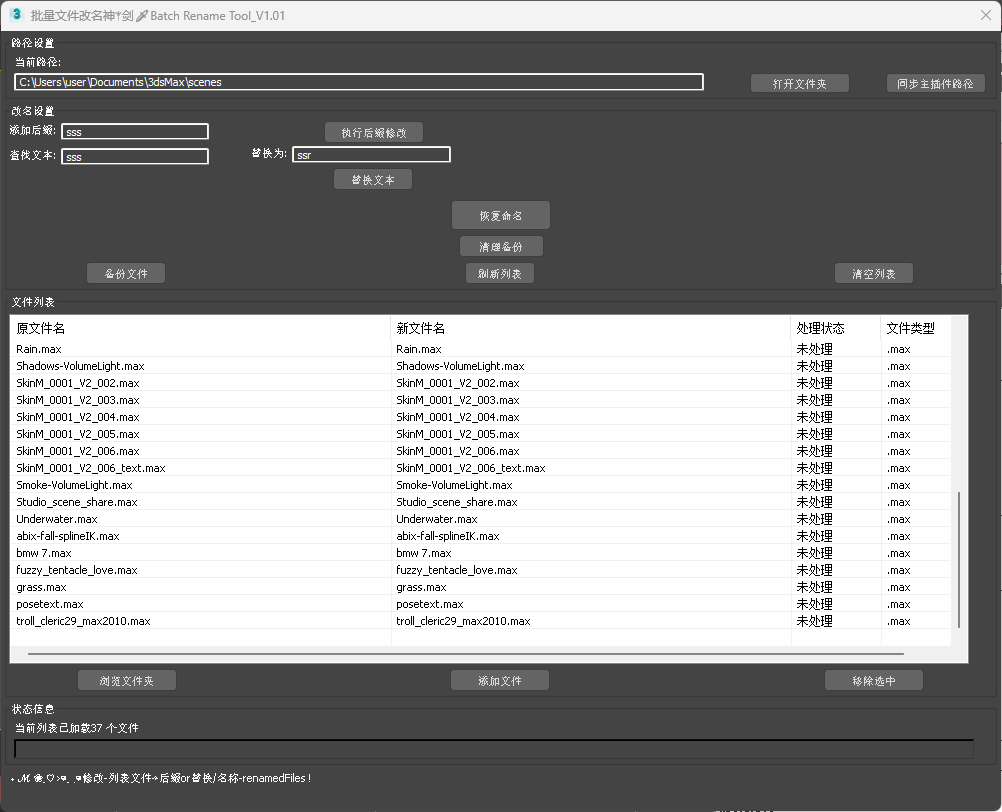Image resolution: width=1002 pixels, height=812 pixels.
Task: Clear the list using 清空列表
Action: 873,274
